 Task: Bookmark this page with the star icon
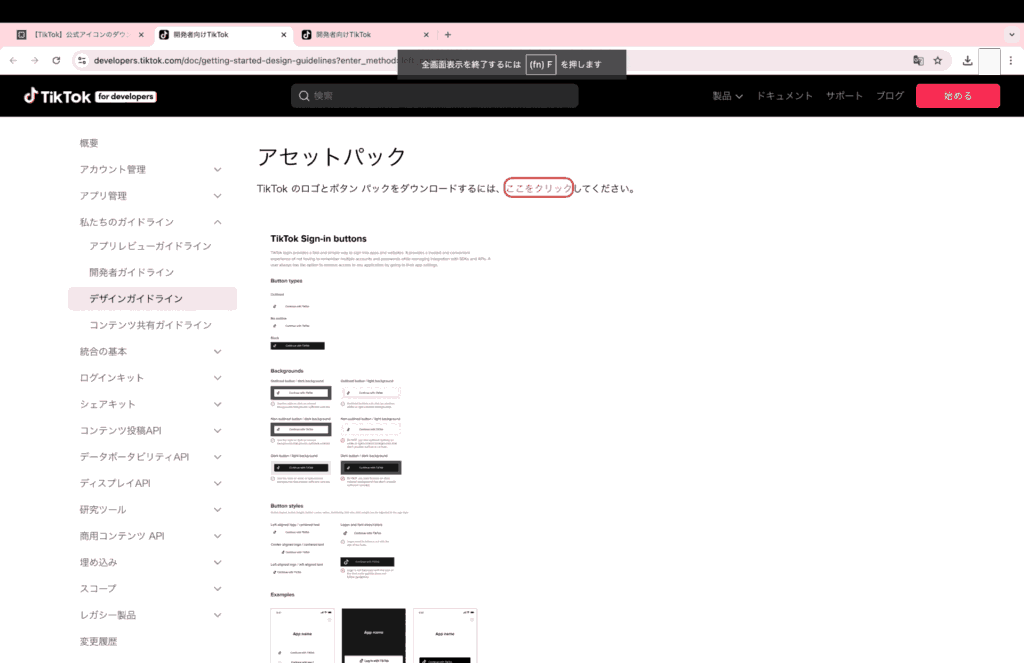pos(938,61)
